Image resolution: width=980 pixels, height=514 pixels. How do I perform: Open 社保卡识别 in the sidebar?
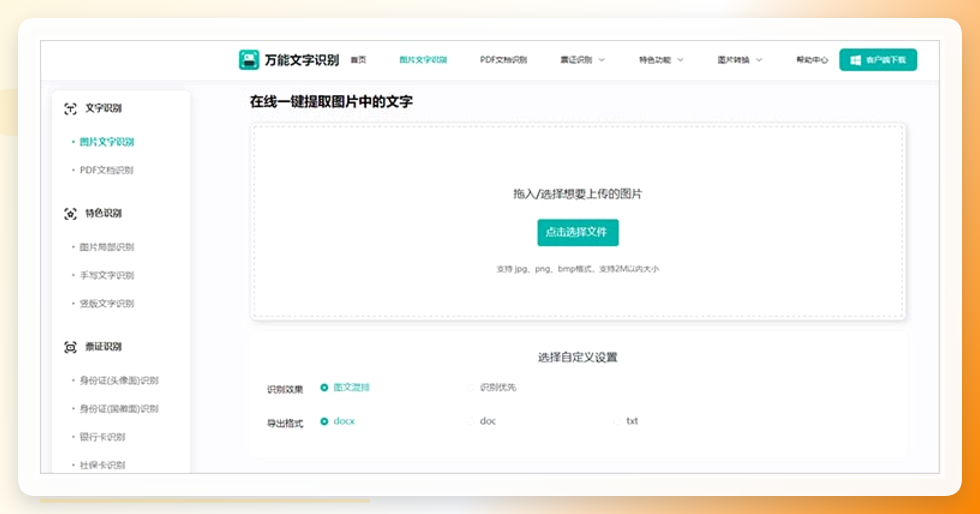pyautogui.click(x=102, y=465)
